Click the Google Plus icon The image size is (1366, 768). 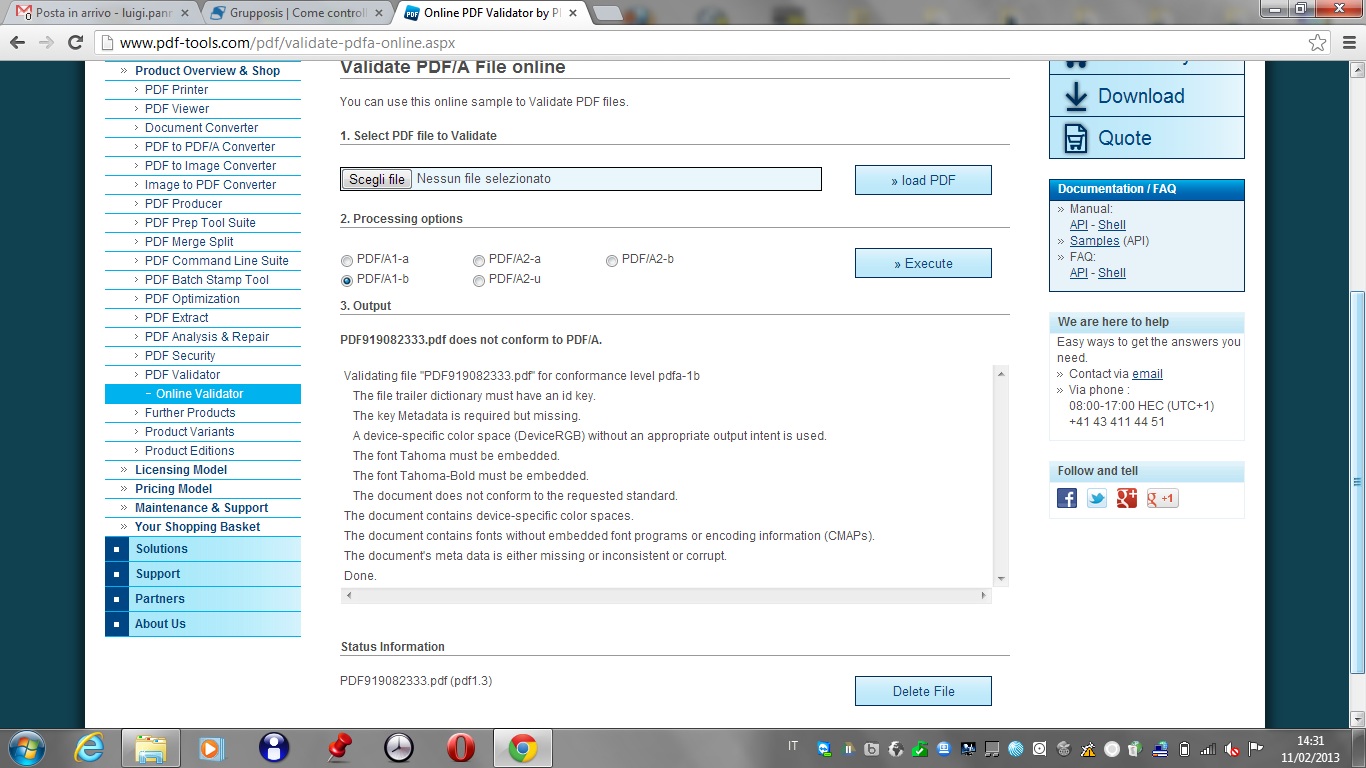(1127, 498)
